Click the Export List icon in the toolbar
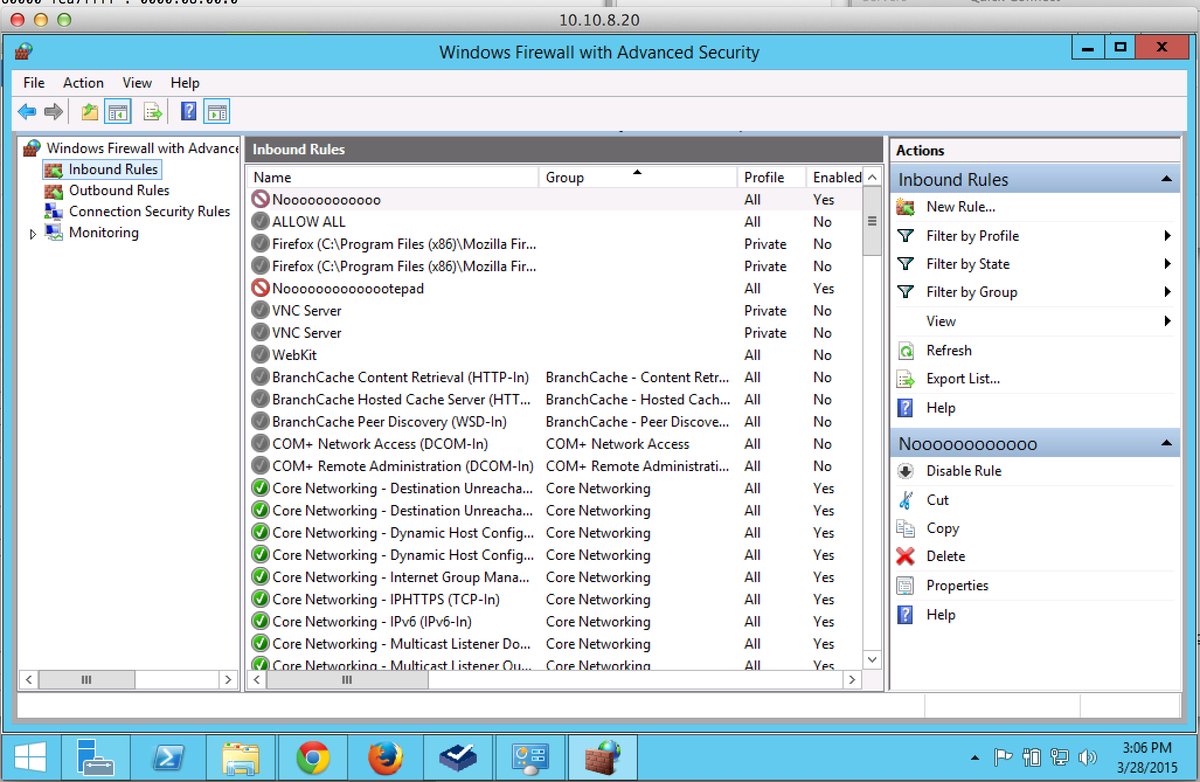The width and height of the screenshot is (1200, 782). pyautogui.click(x=153, y=112)
